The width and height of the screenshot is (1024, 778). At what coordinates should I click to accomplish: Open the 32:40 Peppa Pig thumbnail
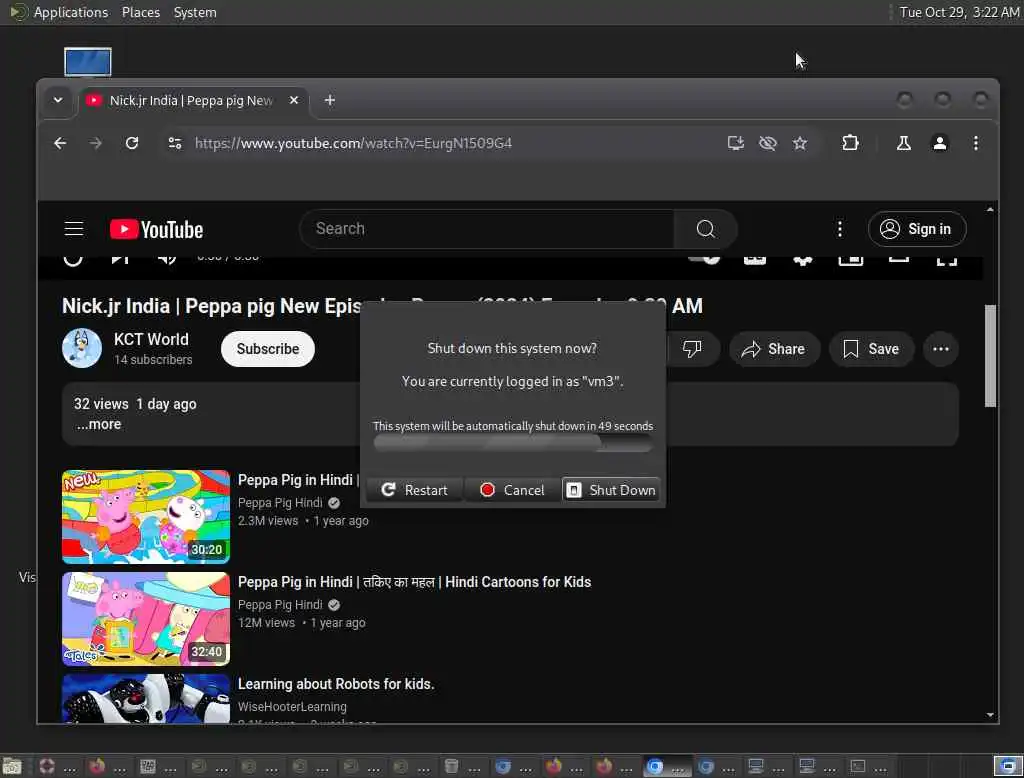146,619
